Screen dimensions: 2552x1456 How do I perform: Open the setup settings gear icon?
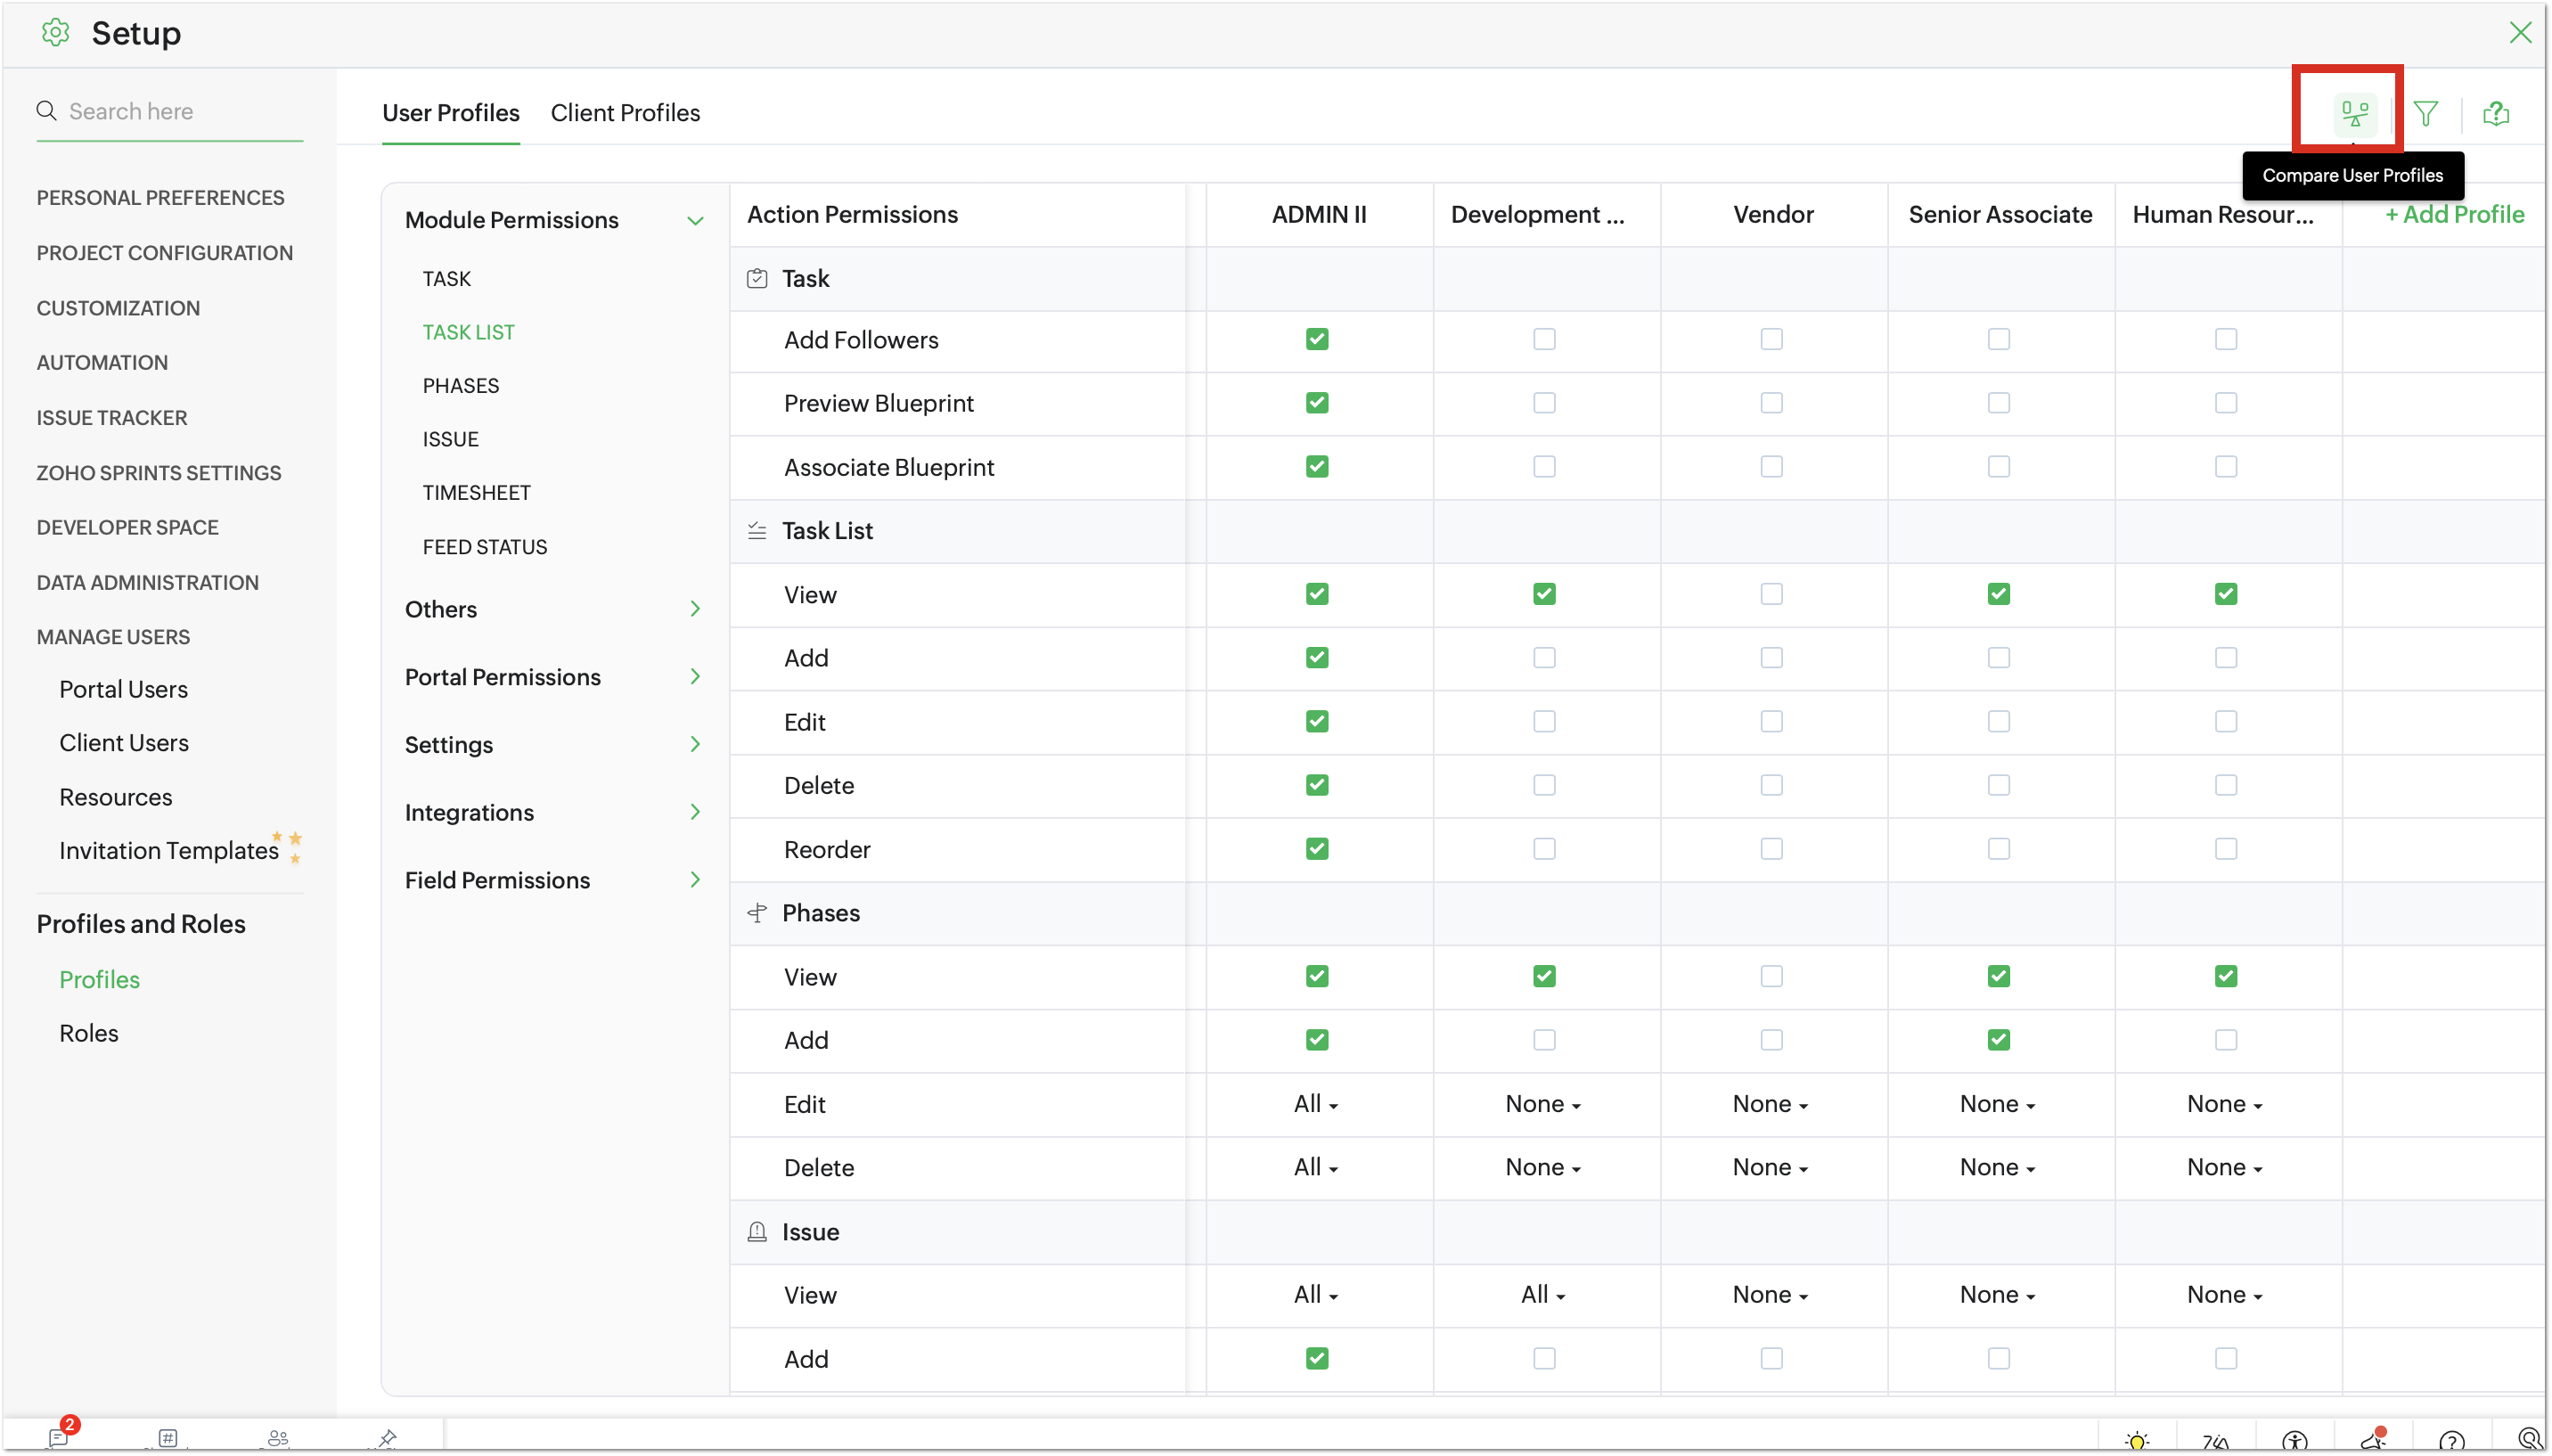[x=56, y=32]
